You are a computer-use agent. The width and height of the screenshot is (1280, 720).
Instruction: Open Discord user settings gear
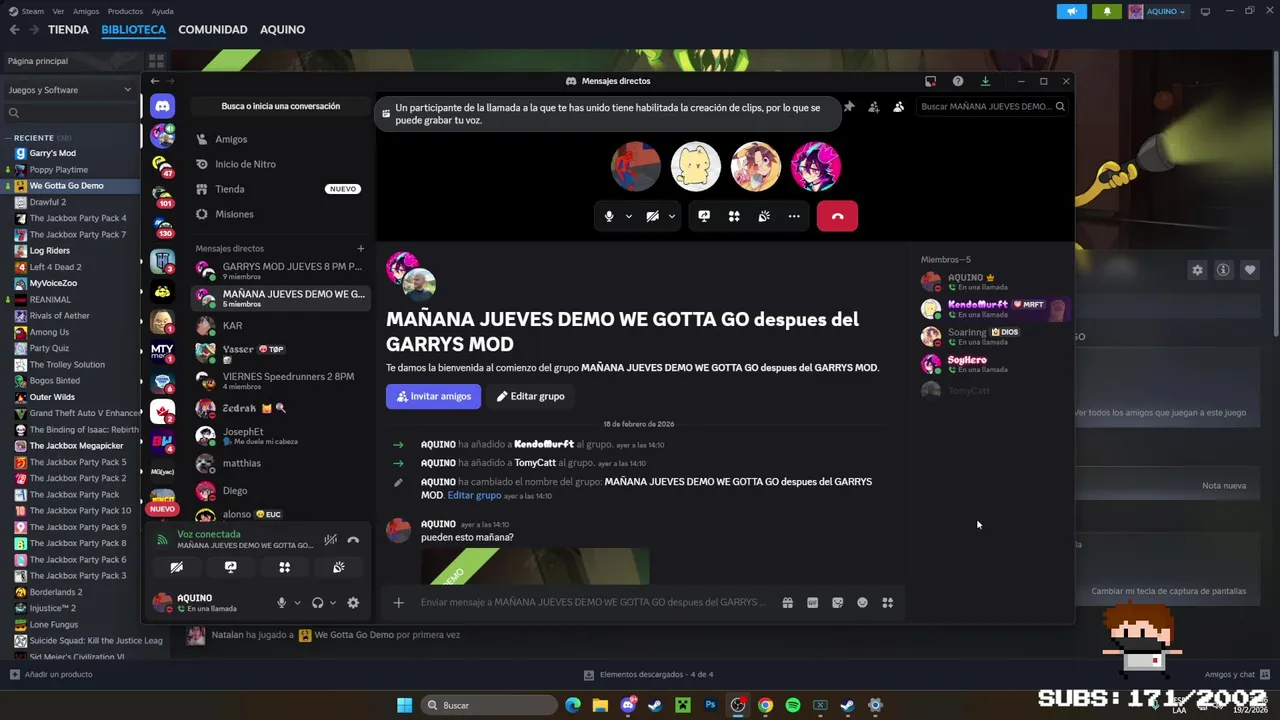353,603
